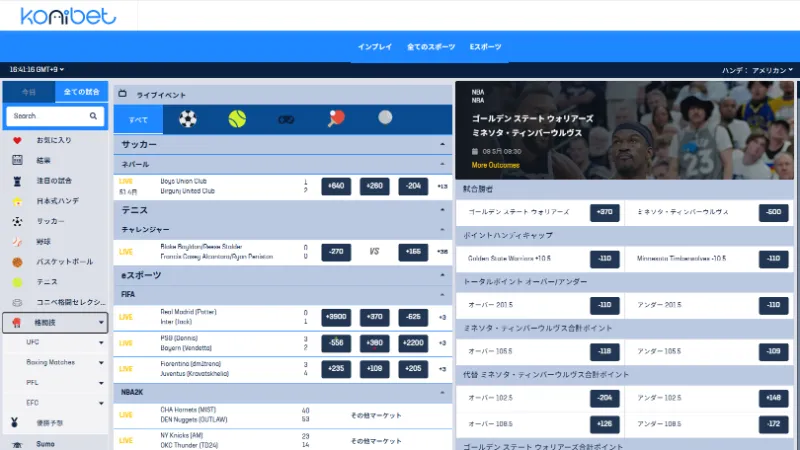Click the コニベ格闘セレクション sidebar icon
Viewport: 800px width, 450px height.
tap(17, 302)
